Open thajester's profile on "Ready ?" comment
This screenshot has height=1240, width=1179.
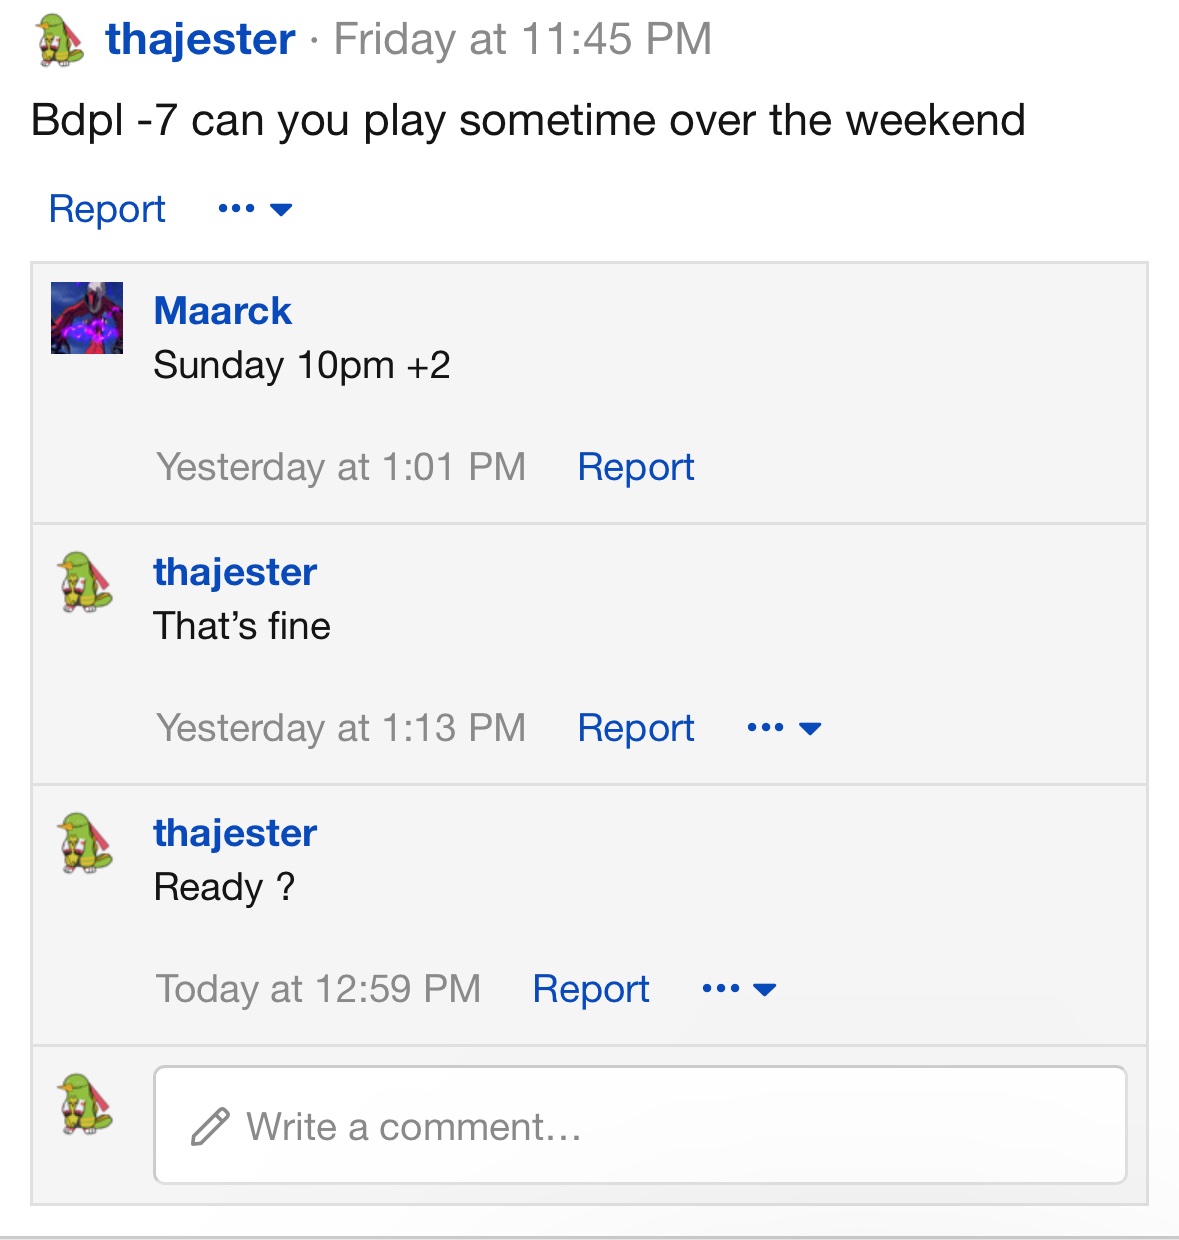click(235, 833)
